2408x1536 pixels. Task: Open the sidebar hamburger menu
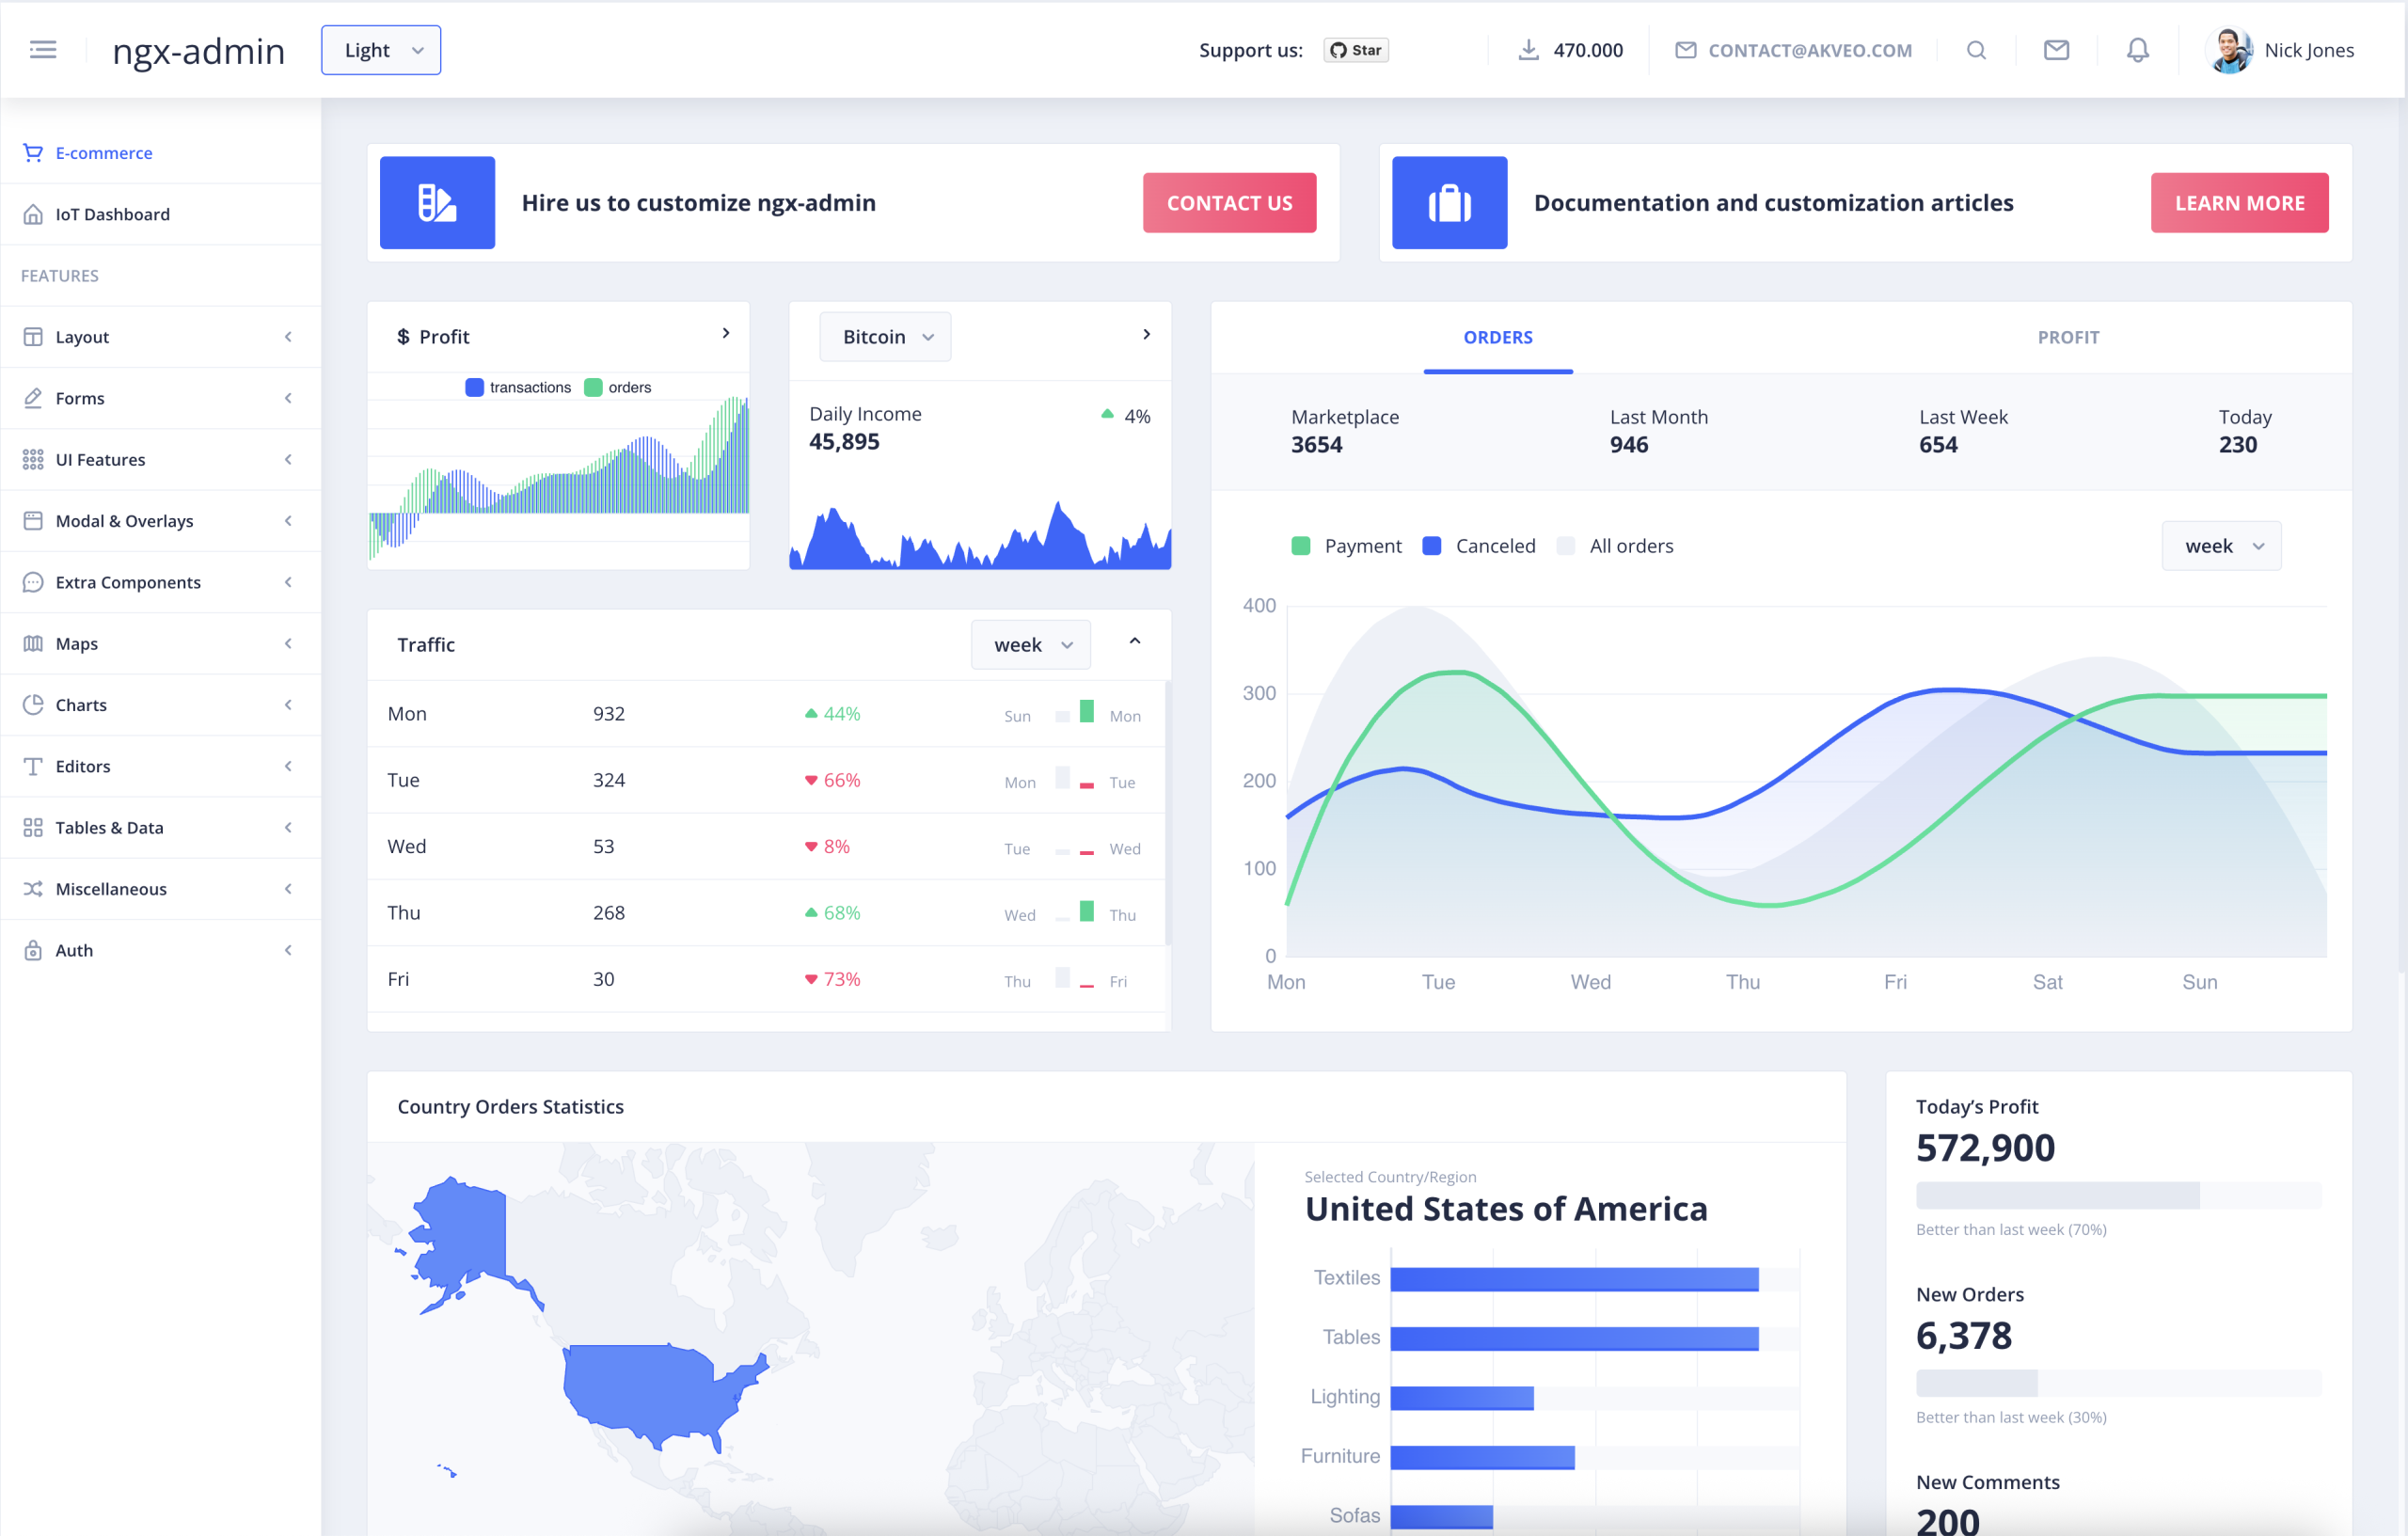click(43, 49)
